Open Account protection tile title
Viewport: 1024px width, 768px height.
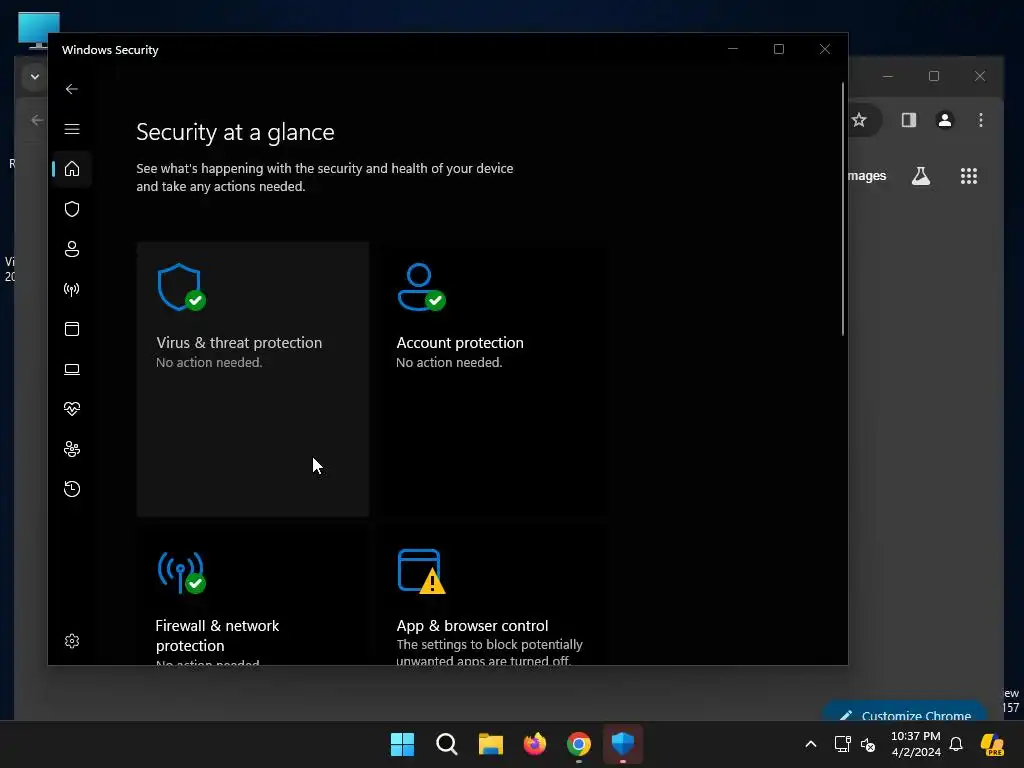[460, 343]
